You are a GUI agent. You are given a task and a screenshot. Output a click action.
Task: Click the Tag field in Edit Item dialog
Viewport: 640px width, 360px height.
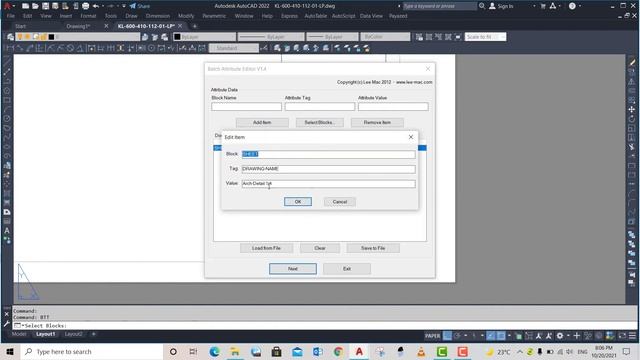[x=329, y=169]
